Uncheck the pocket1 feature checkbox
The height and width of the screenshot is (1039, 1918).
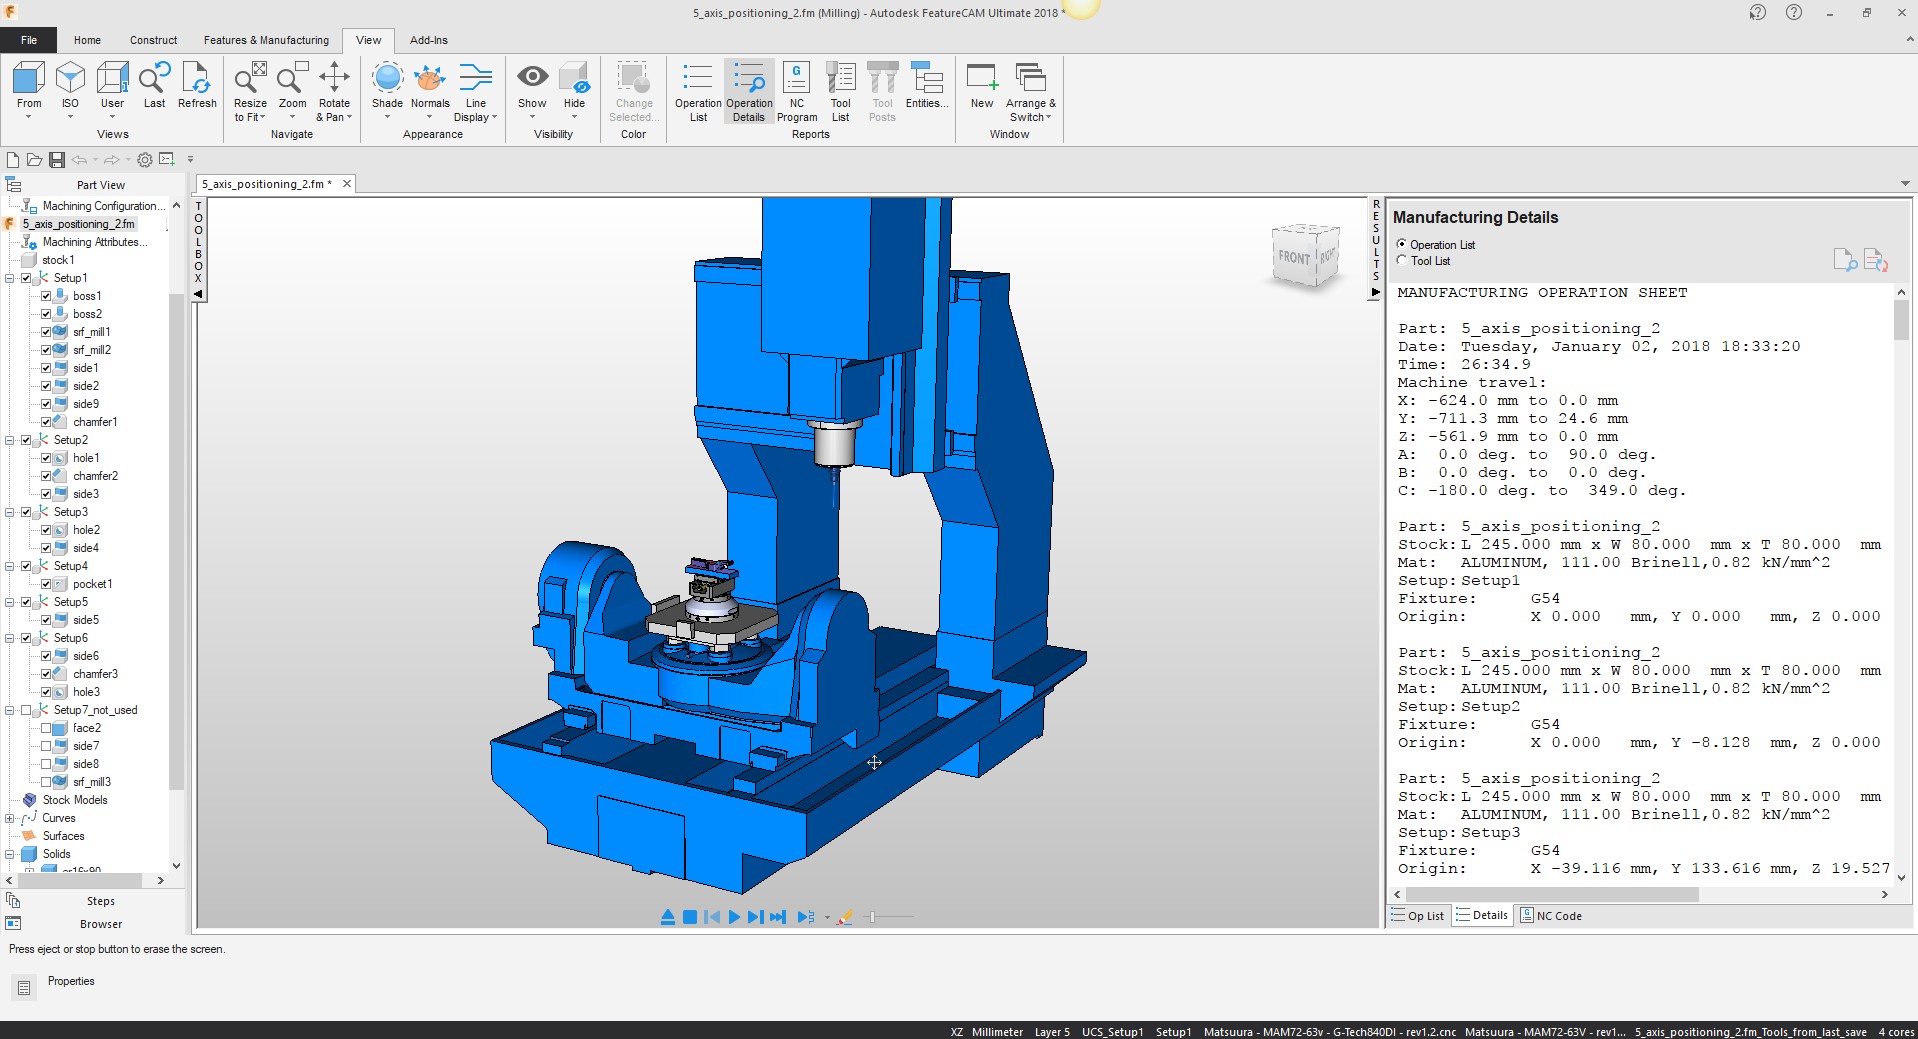pos(46,584)
